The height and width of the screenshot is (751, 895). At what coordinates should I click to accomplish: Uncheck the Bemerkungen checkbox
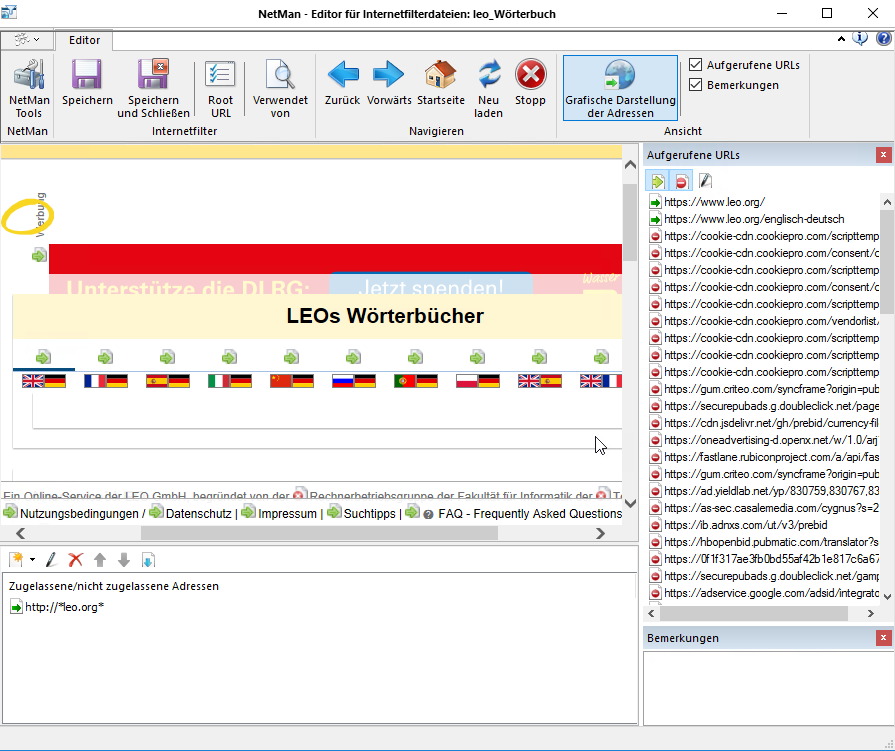[696, 85]
